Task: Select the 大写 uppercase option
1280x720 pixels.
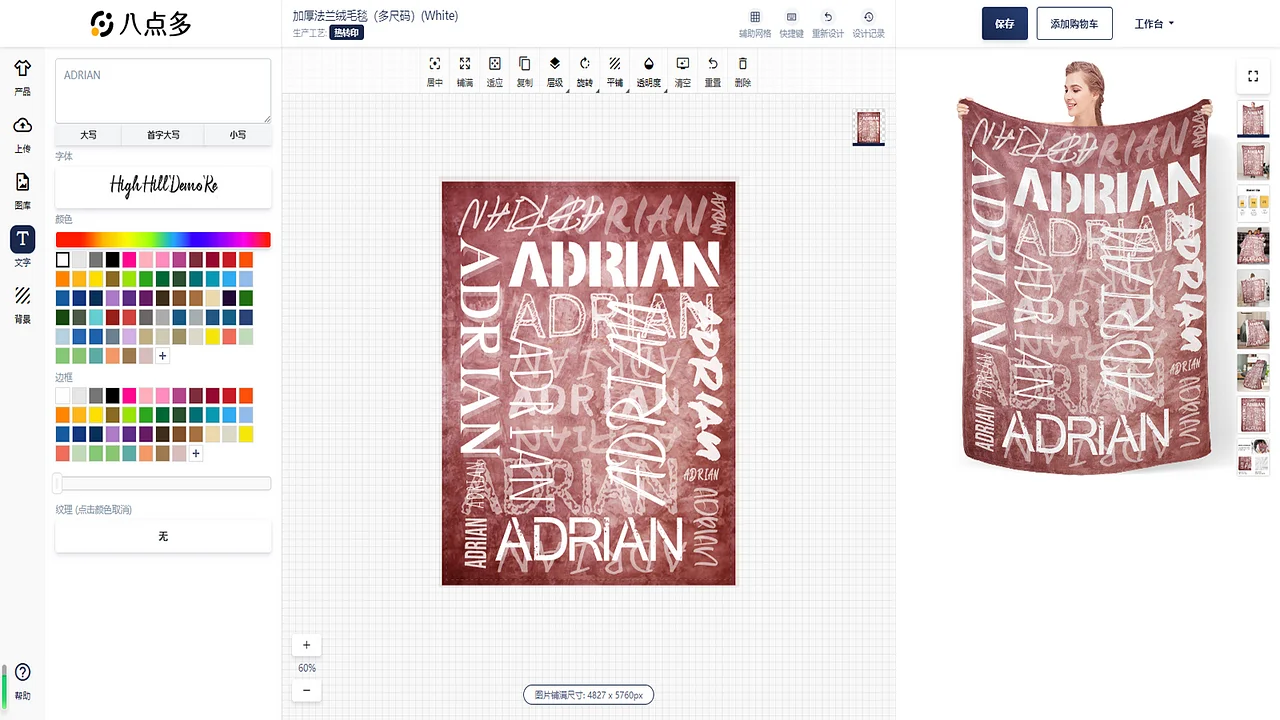Action: pyautogui.click(x=88, y=134)
